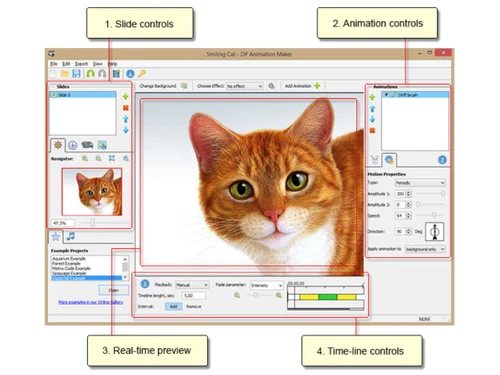Zoom out using the Navigator magnifier

point(98,159)
